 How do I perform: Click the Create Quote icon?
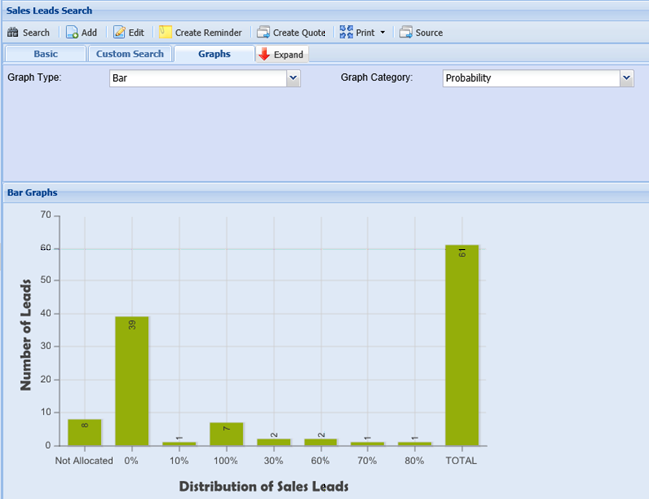click(x=263, y=33)
